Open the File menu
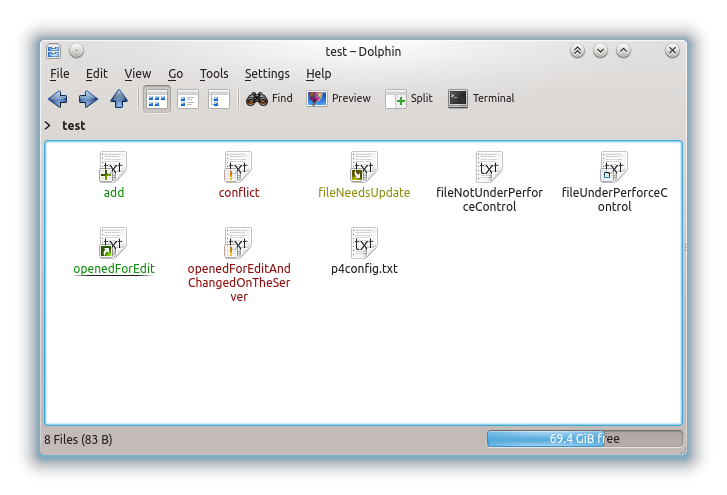Viewport: 727px width, 495px height. click(x=59, y=74)
